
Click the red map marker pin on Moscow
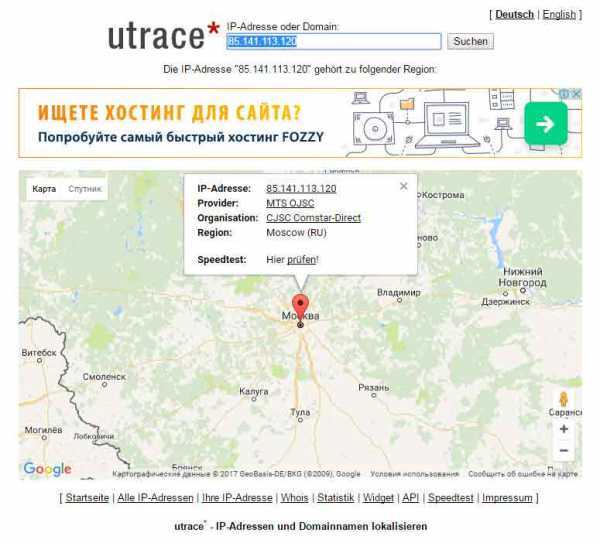(x=300, y=308)
